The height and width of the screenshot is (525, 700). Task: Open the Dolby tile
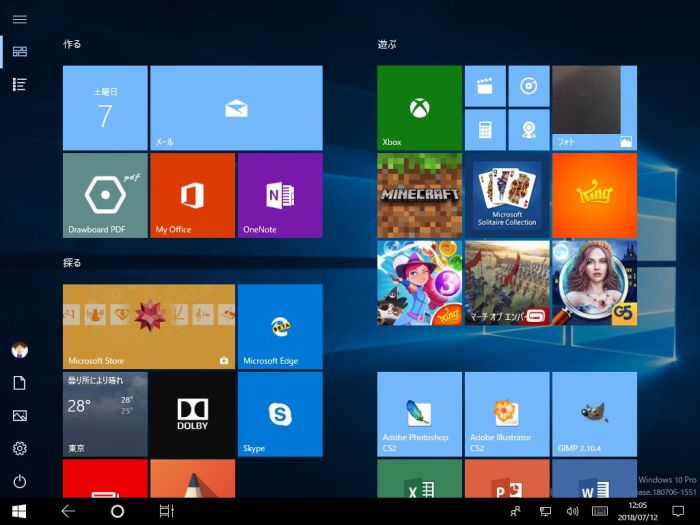(192, 414)
